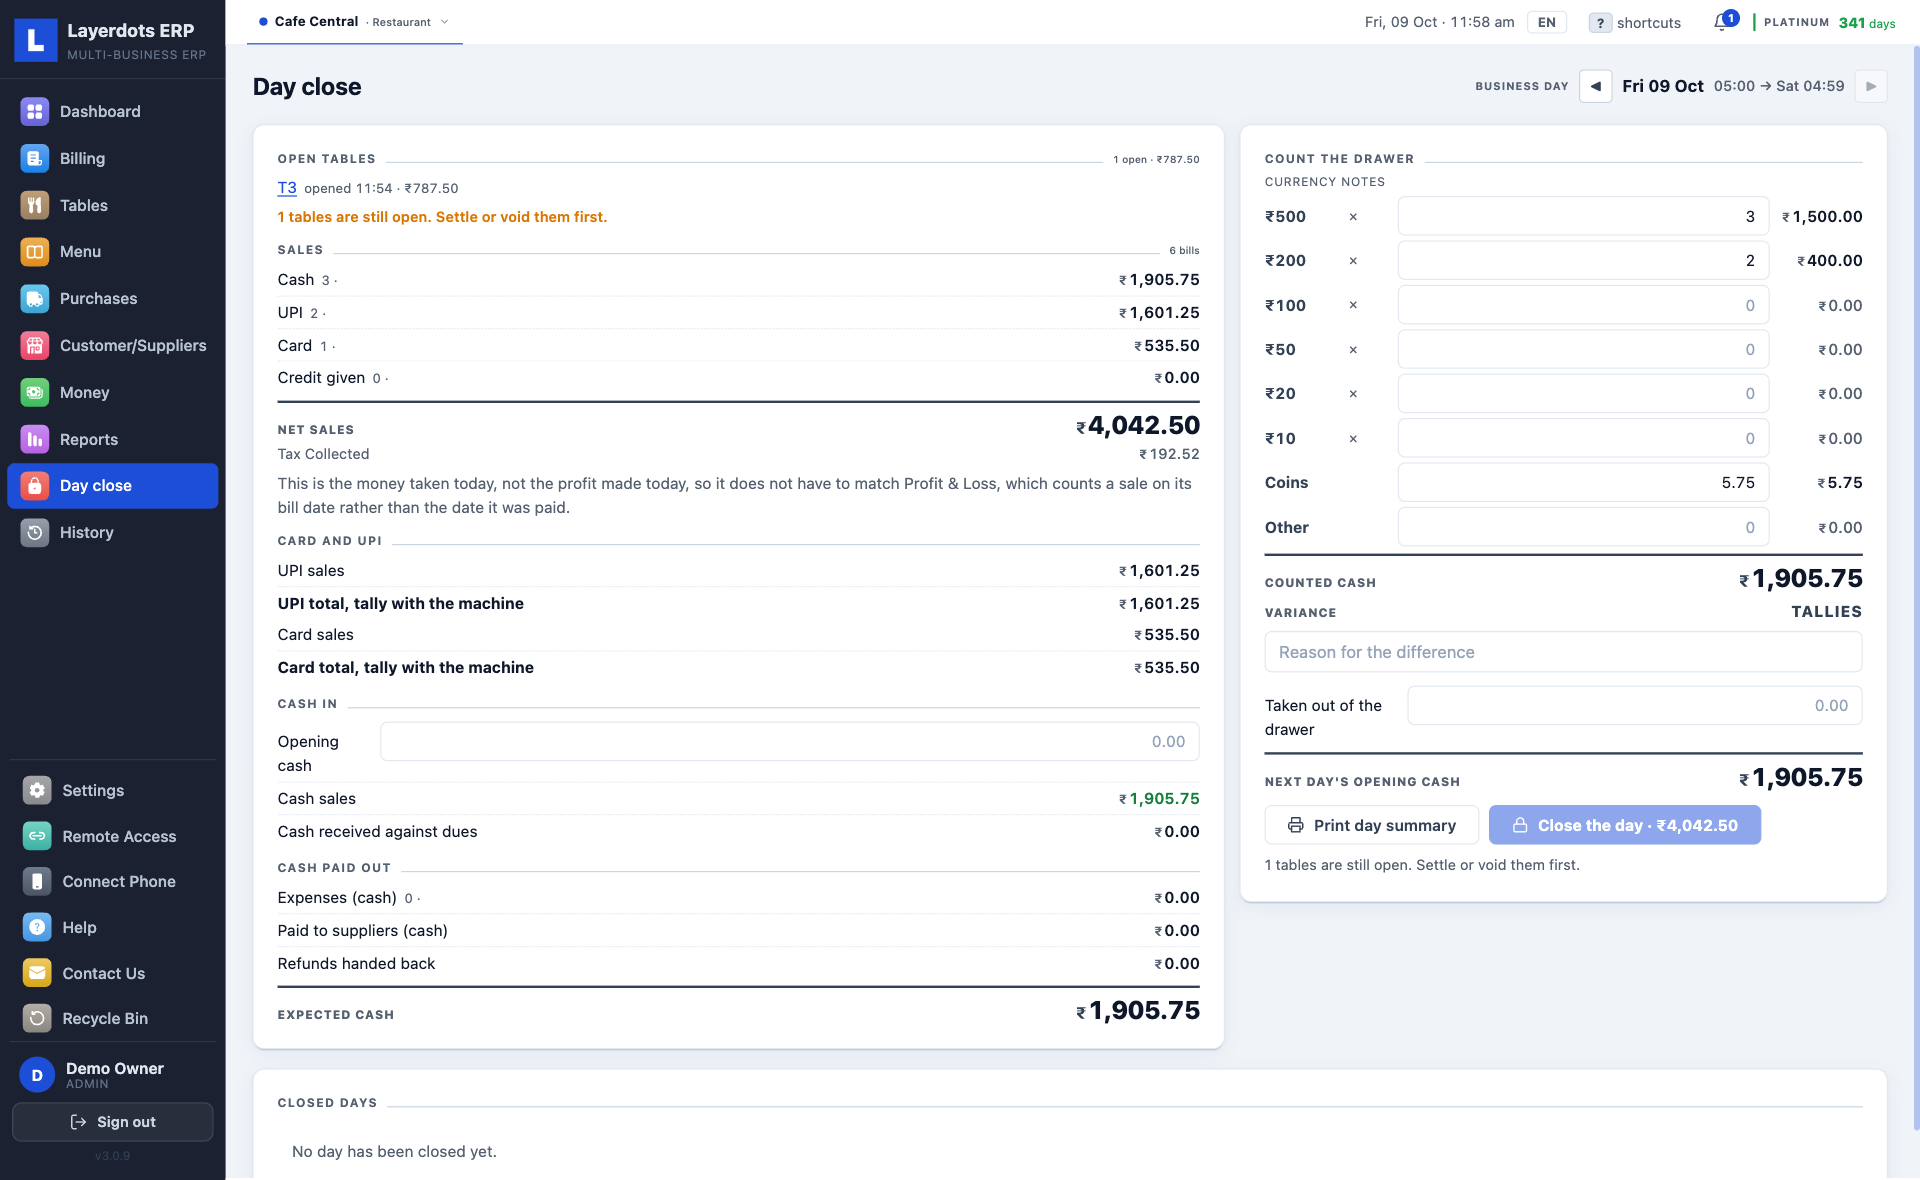
Task: Click the Billing sidebar icon
Action: point(35,158)
